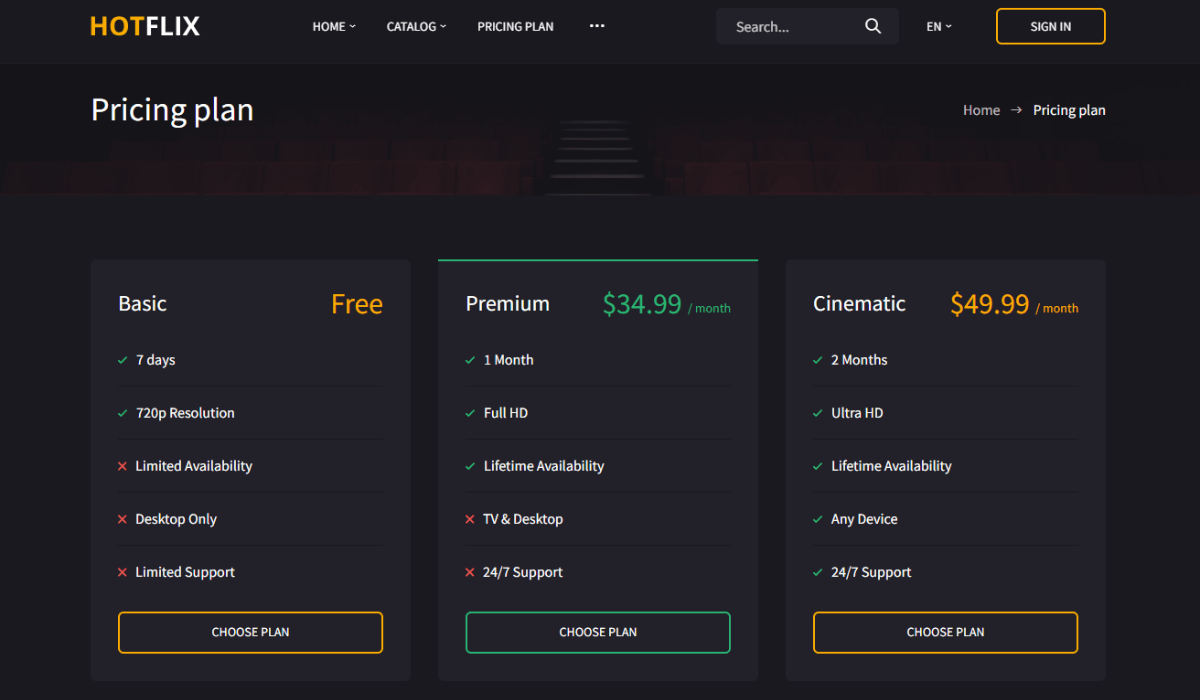This screenshot has height=700, width=1200.
Task: Click the Premium $34.99 price
Action: click(642, 304)
